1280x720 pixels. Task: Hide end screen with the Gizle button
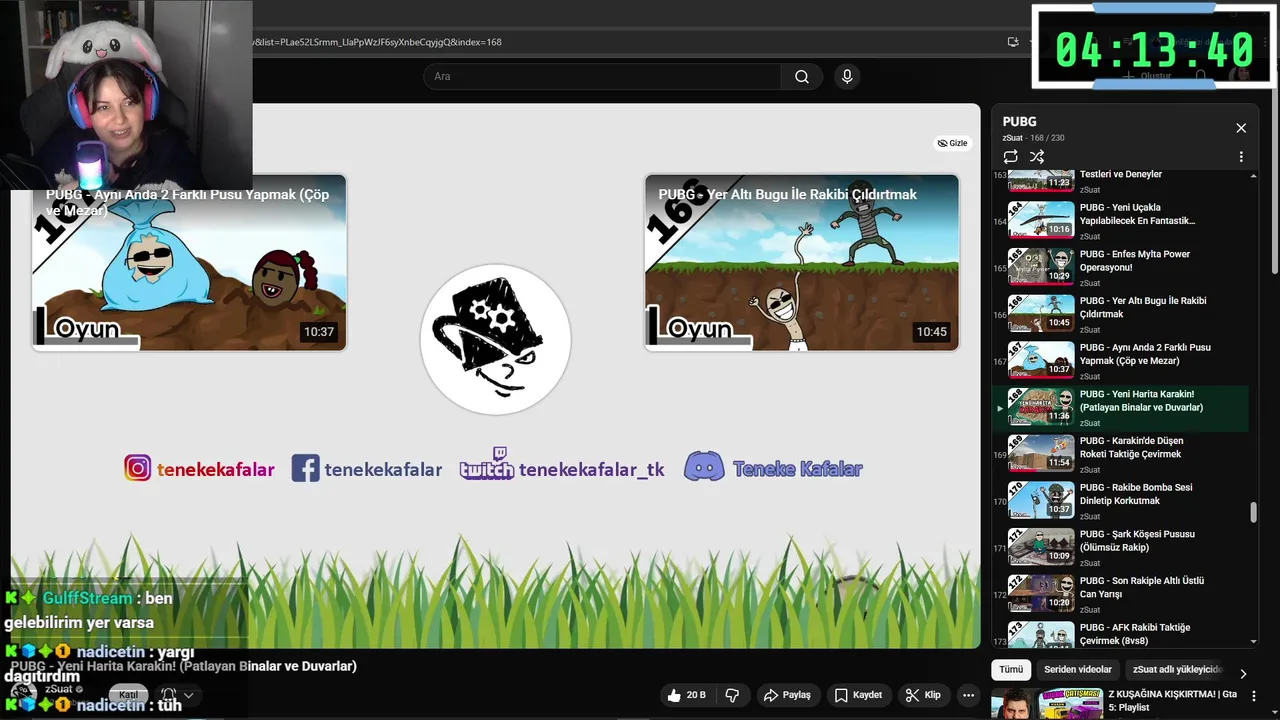click(x=952, y=143)
